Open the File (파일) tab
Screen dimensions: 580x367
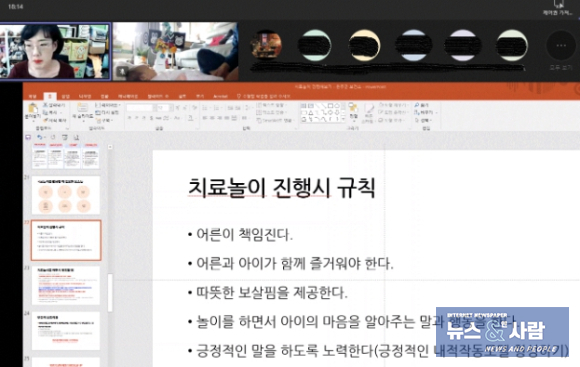pos(33,96)
